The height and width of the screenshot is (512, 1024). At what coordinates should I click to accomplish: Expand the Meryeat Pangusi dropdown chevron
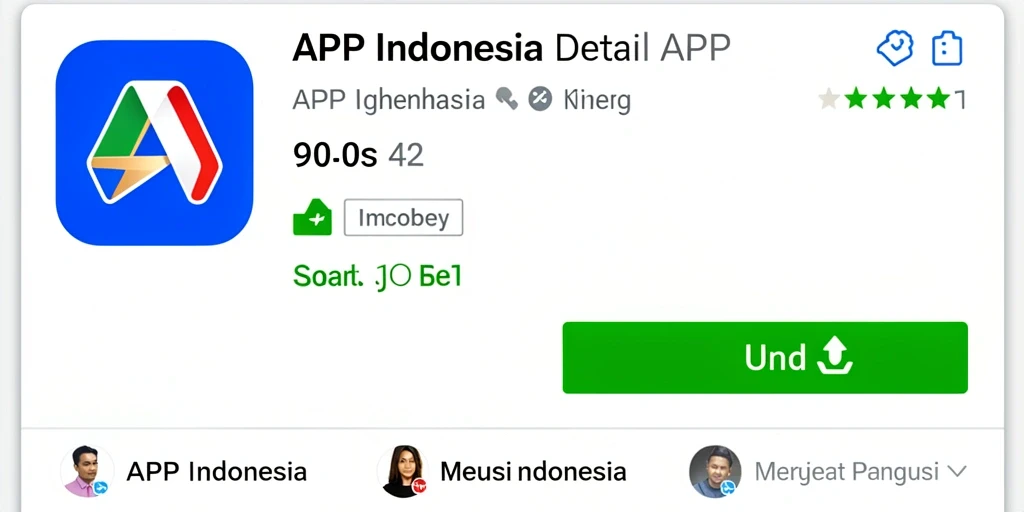pyautogui.click(x=956, y=471)
